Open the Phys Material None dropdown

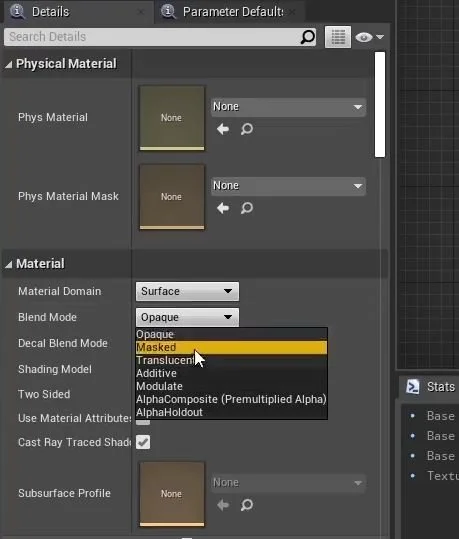[288, 107]
